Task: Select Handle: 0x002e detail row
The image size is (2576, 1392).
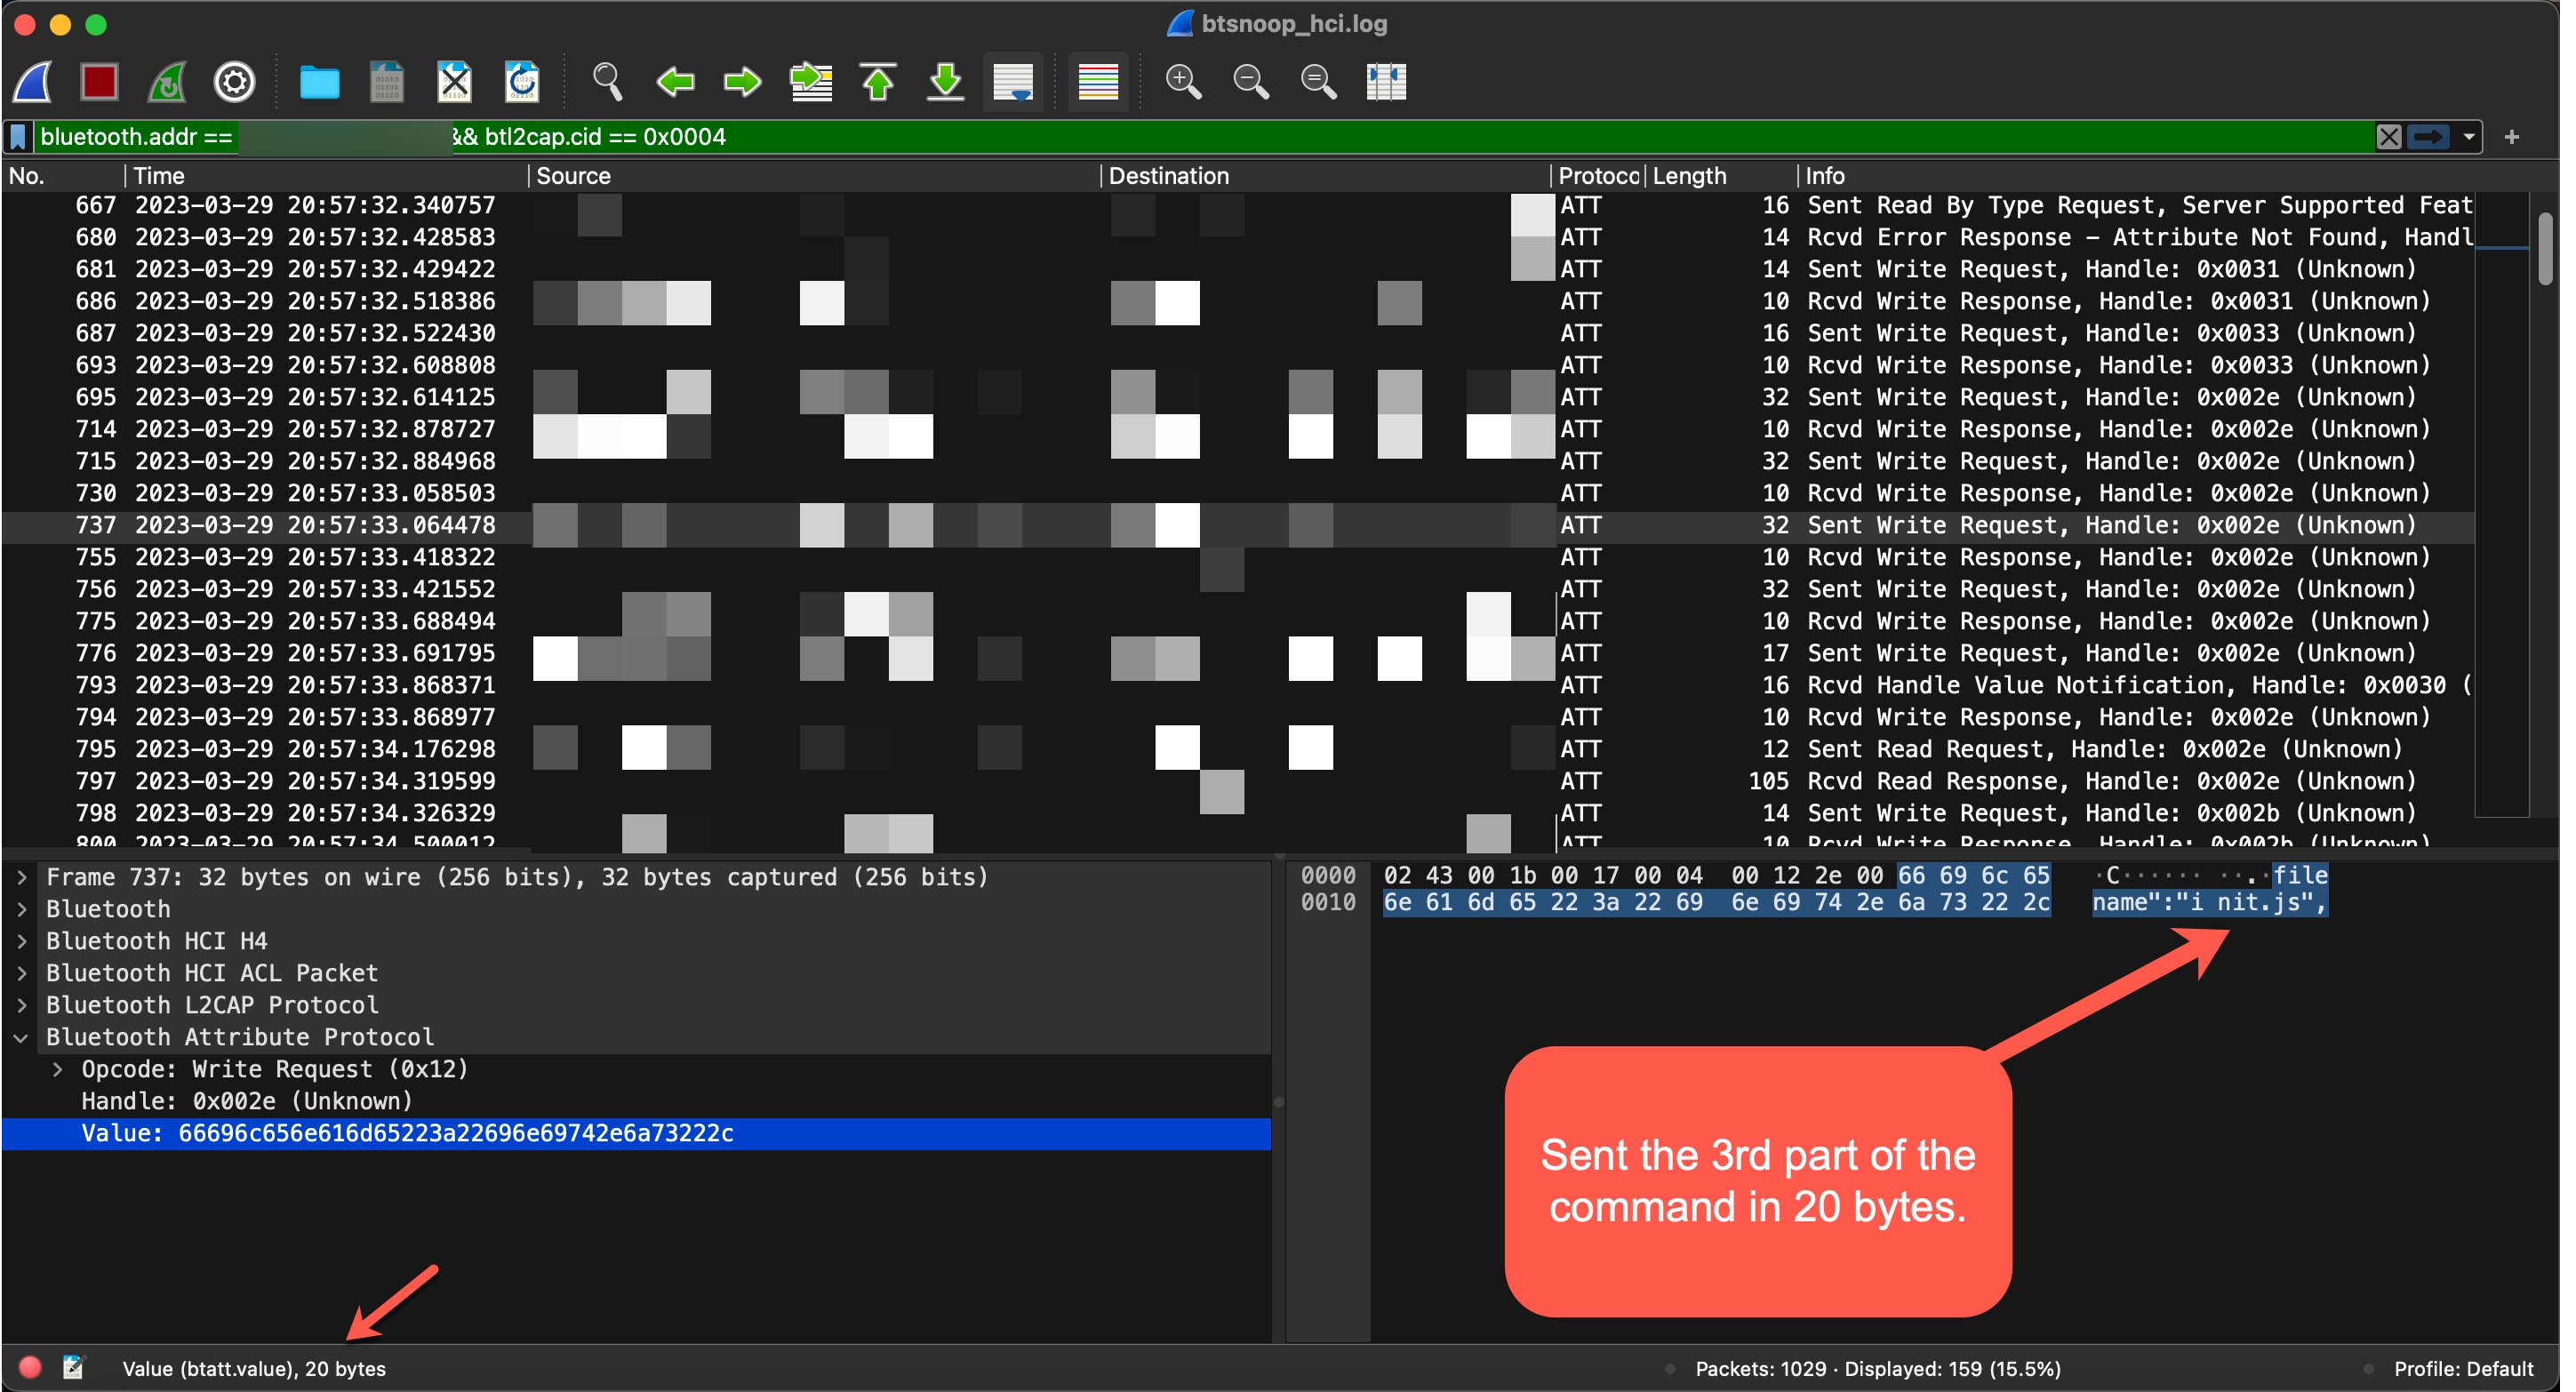Action: click(636, 1101)
